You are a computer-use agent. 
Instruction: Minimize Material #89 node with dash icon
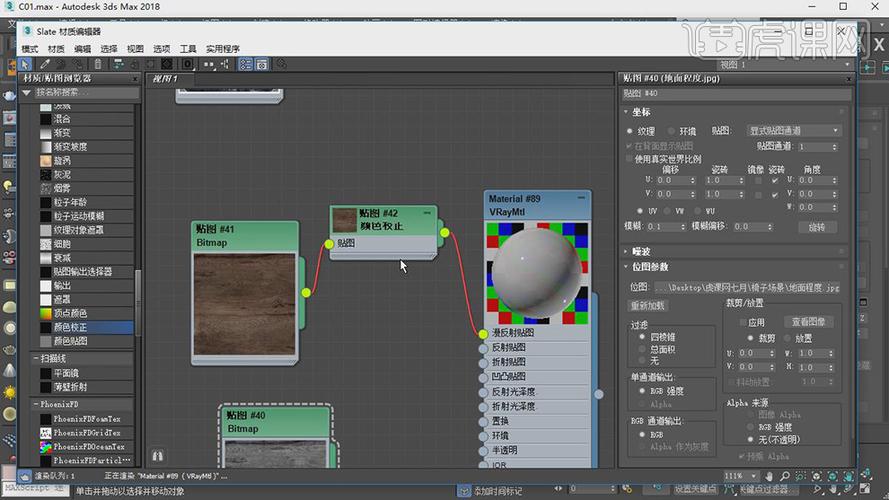click(x=581, y=198)
